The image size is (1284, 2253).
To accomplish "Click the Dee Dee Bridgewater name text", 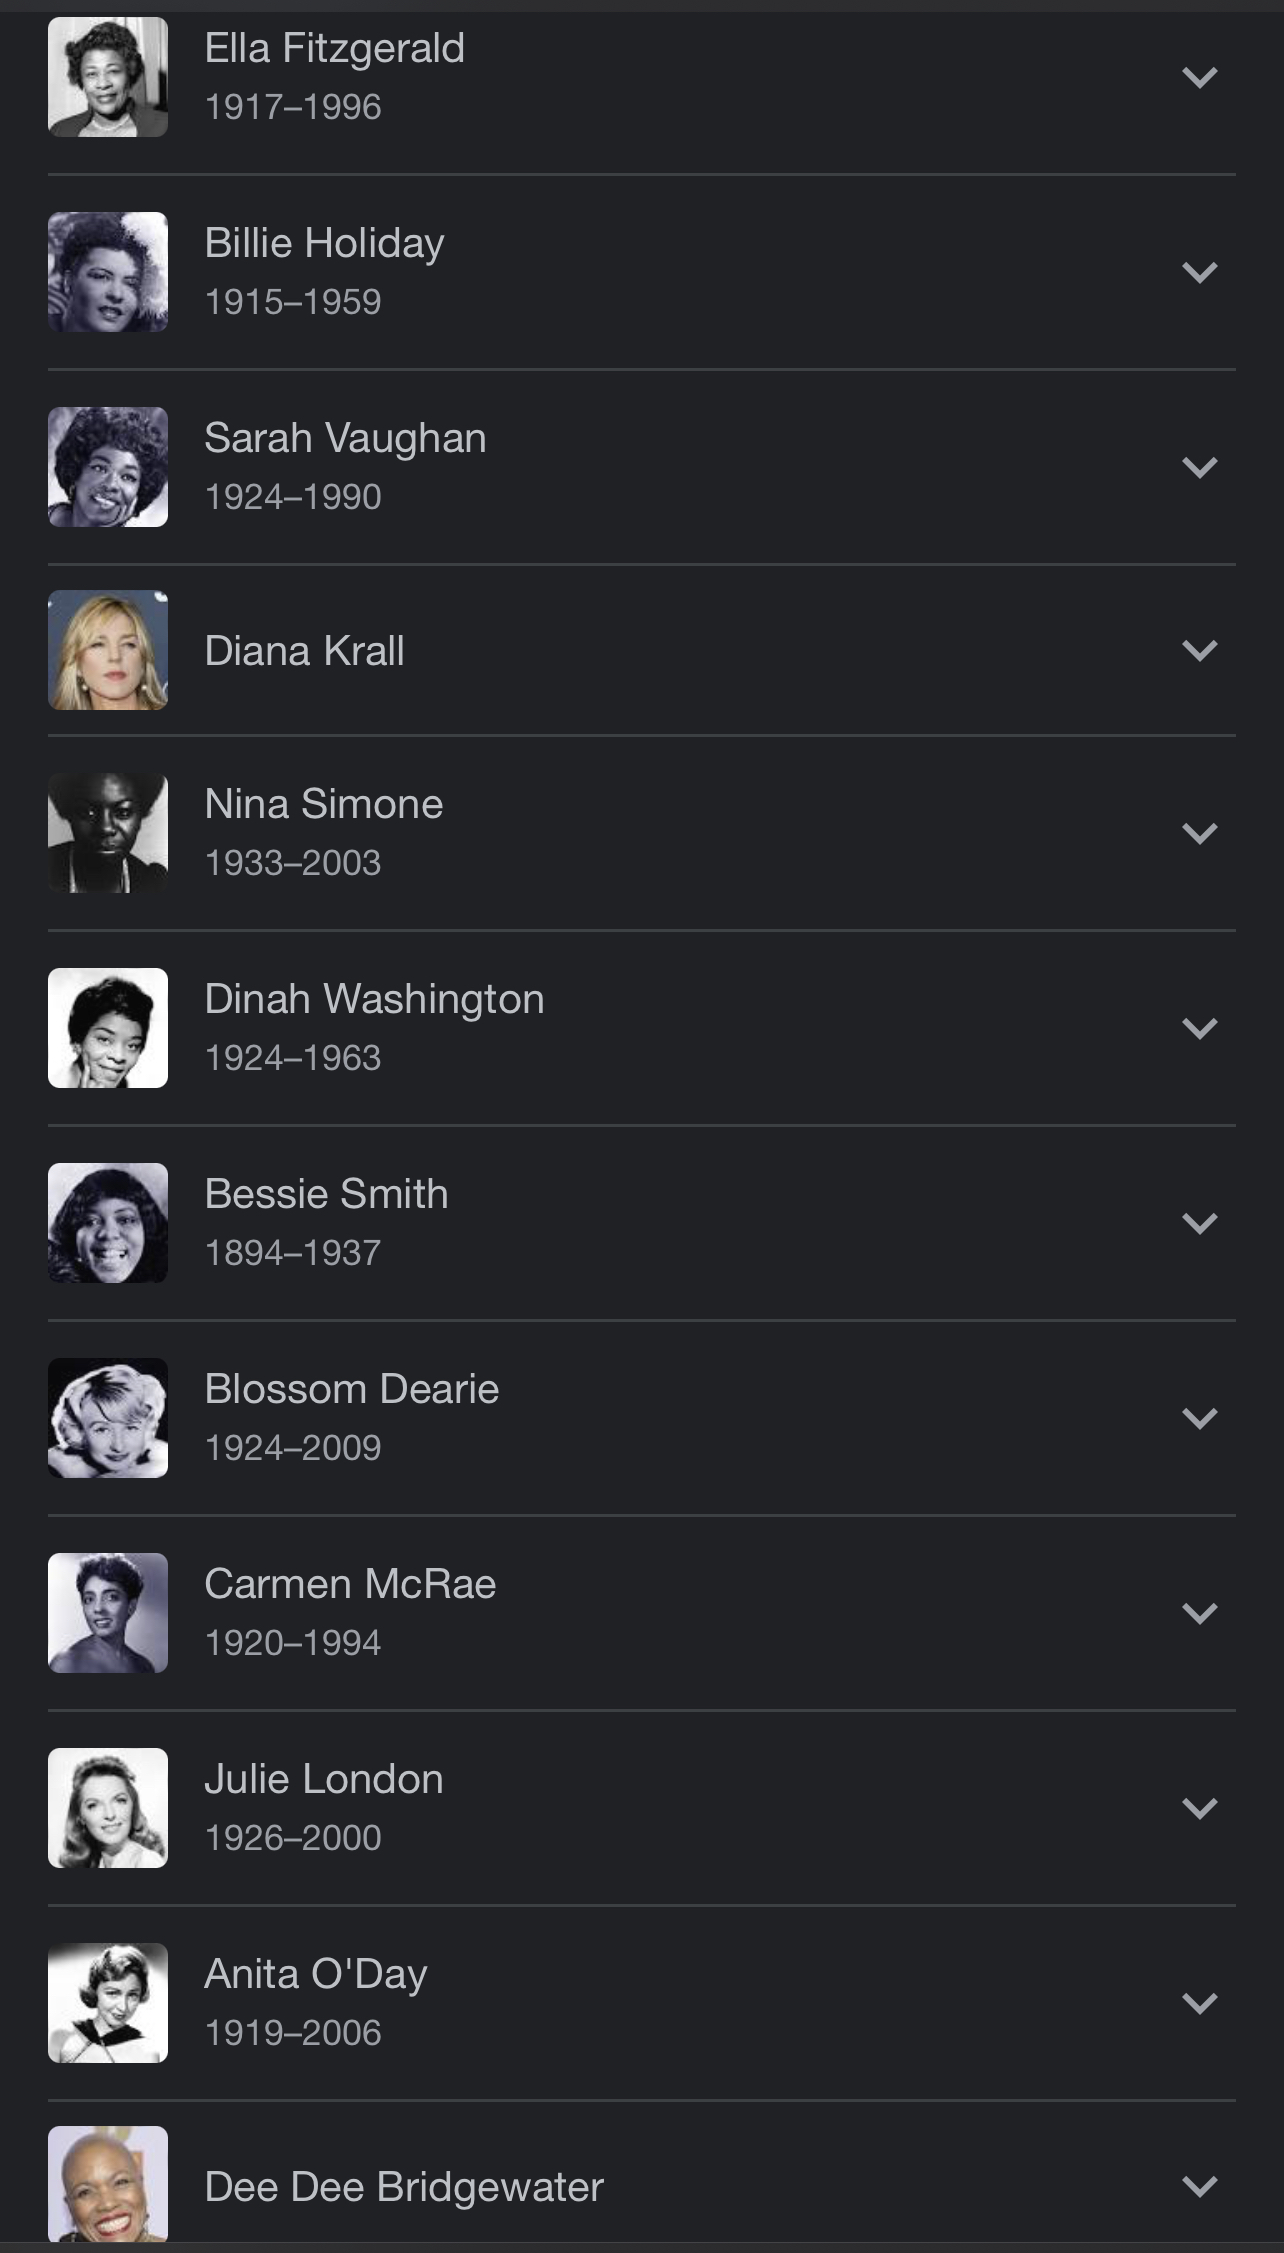I will click(404, 2187).
